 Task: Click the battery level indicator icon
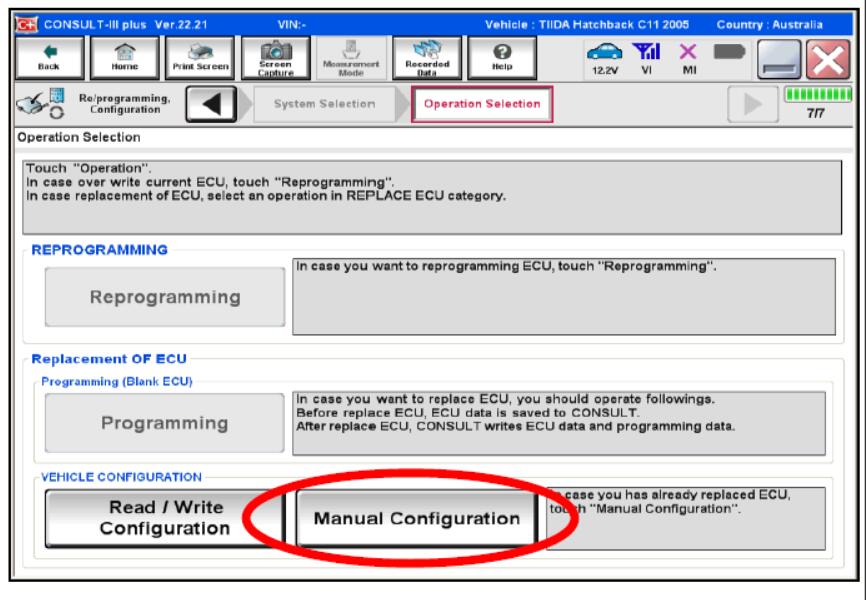point(730,52)
